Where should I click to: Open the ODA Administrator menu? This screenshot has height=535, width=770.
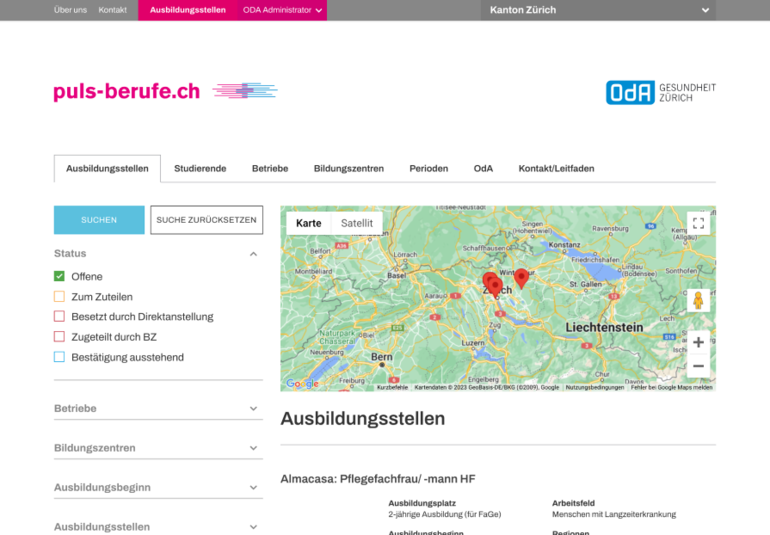[x=282, y=10]
